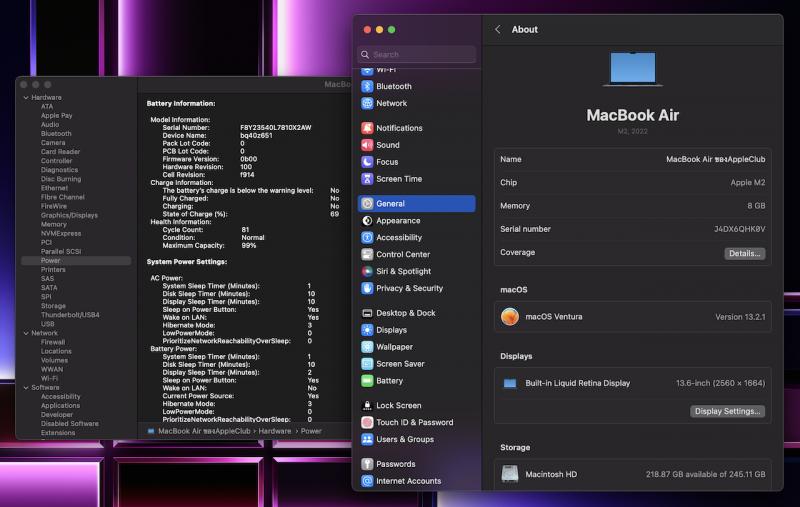Open Privacy & Security hand icon
This screenshot has width=800, height=507.
pos(367,288)
